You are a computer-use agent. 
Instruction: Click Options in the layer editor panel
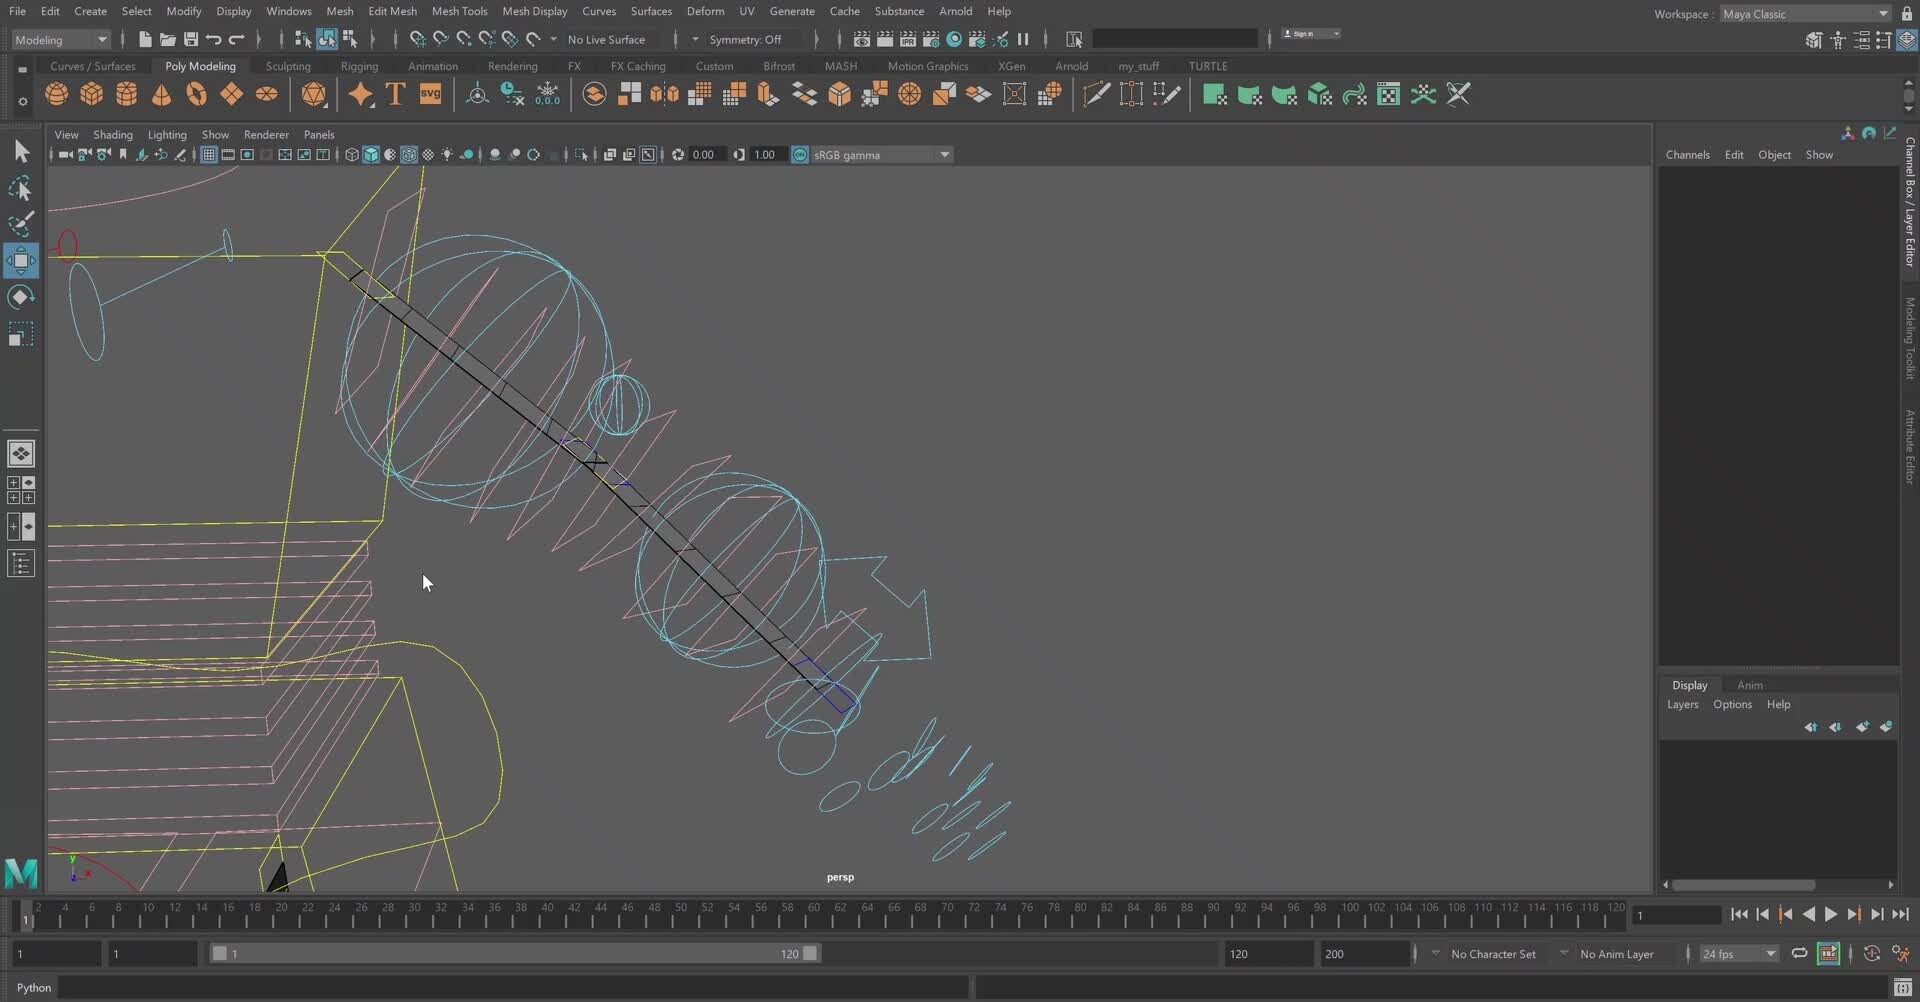coord(1732,704)
